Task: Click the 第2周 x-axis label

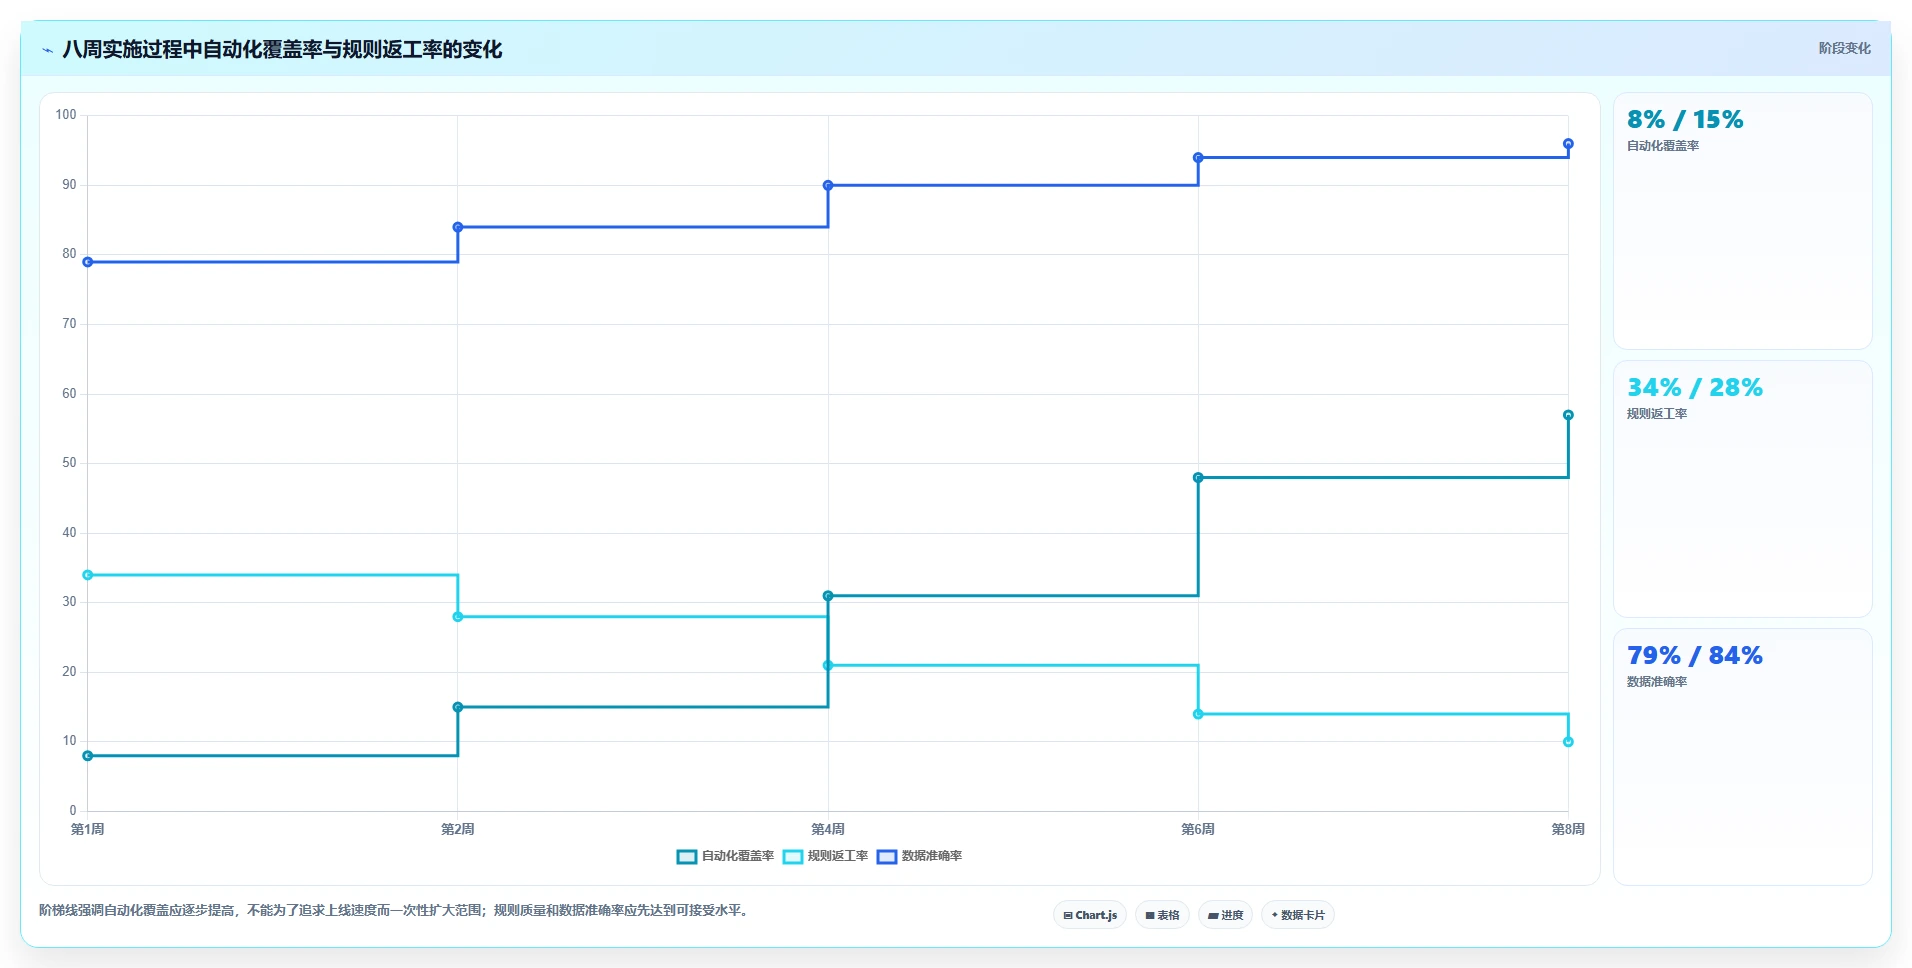Action: click(x=458, y=829)
